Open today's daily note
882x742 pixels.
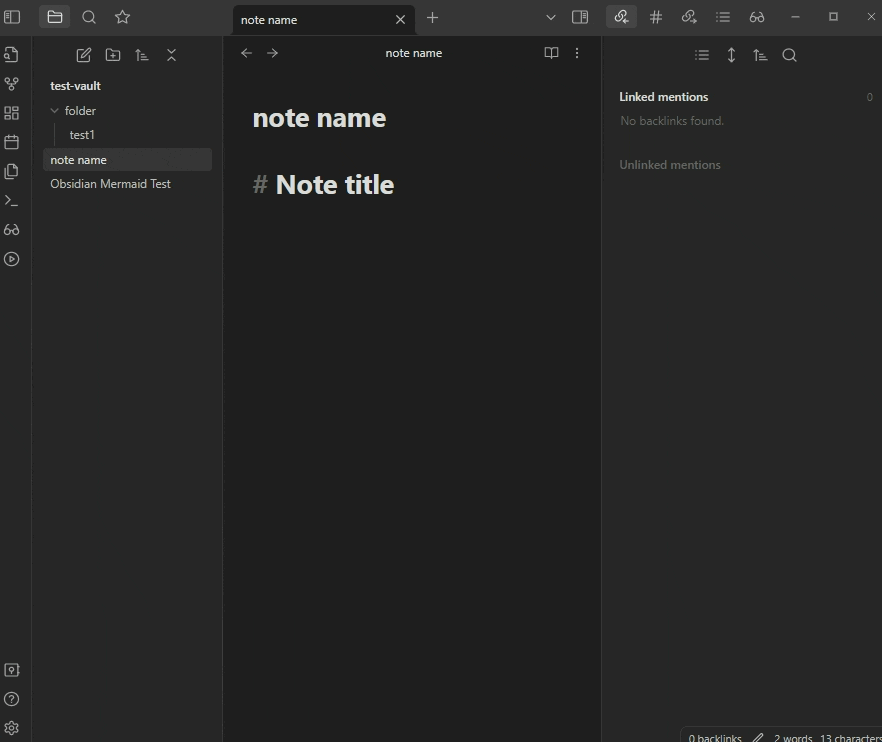click(x=12, y=141)
